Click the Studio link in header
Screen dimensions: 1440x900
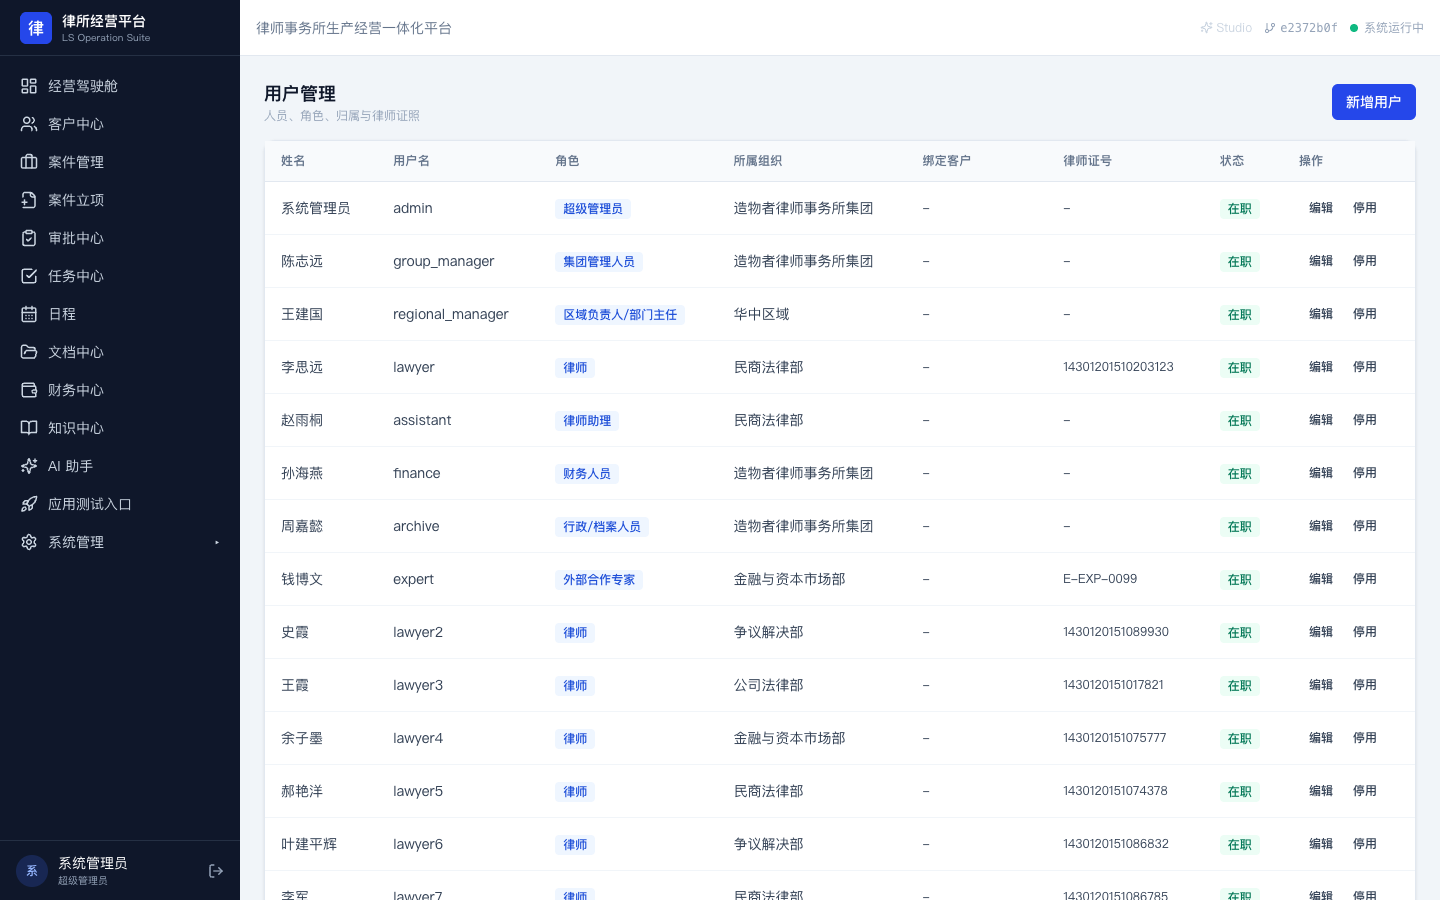point(1226,28)
